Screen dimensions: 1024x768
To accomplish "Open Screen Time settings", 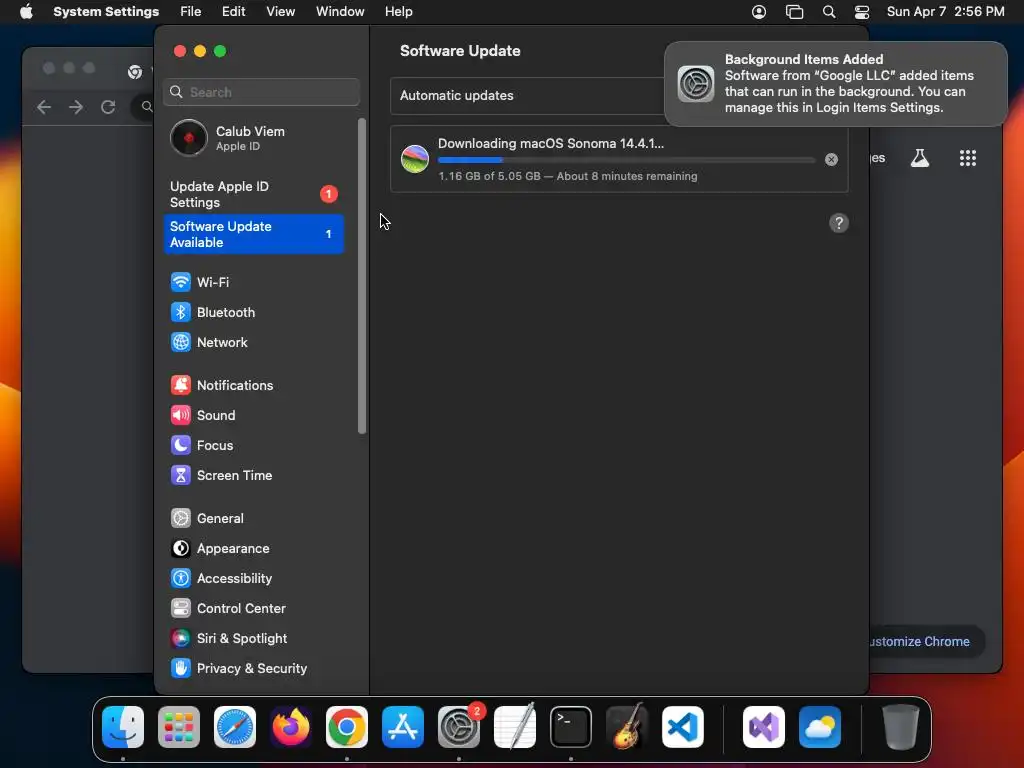I will click(253, 475).
